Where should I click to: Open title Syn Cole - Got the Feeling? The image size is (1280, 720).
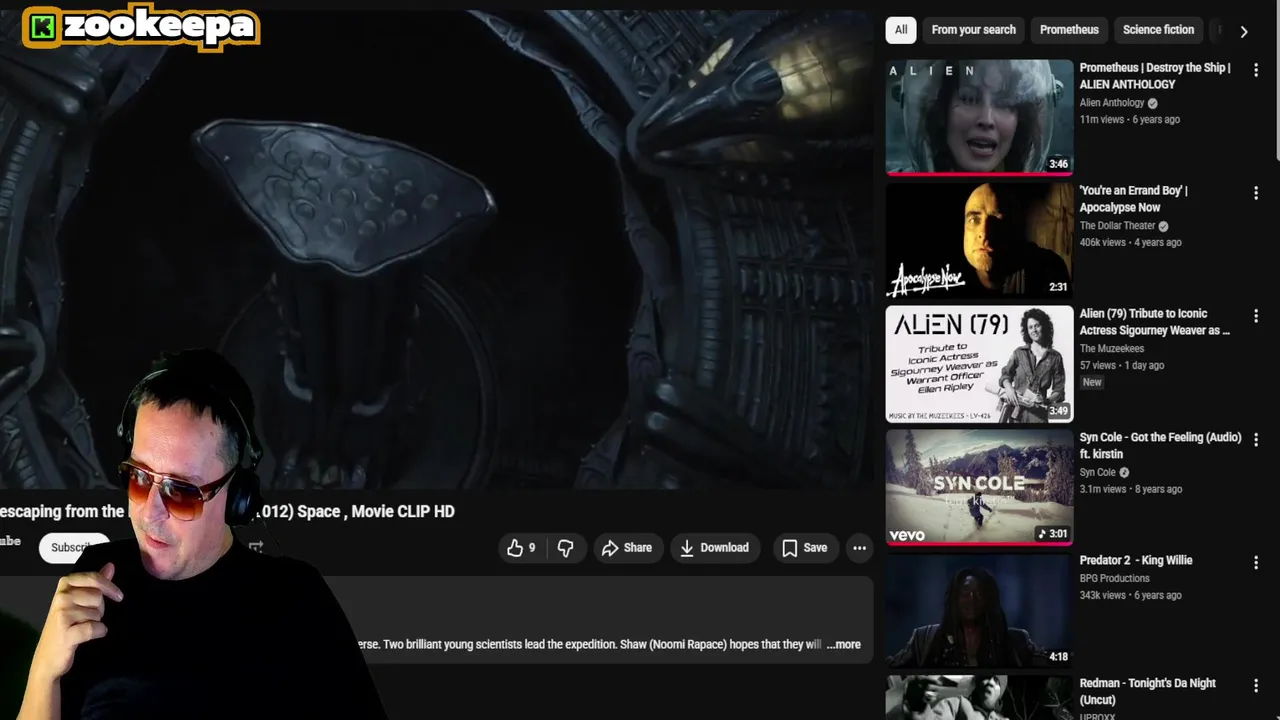[x=1160, y=445]
